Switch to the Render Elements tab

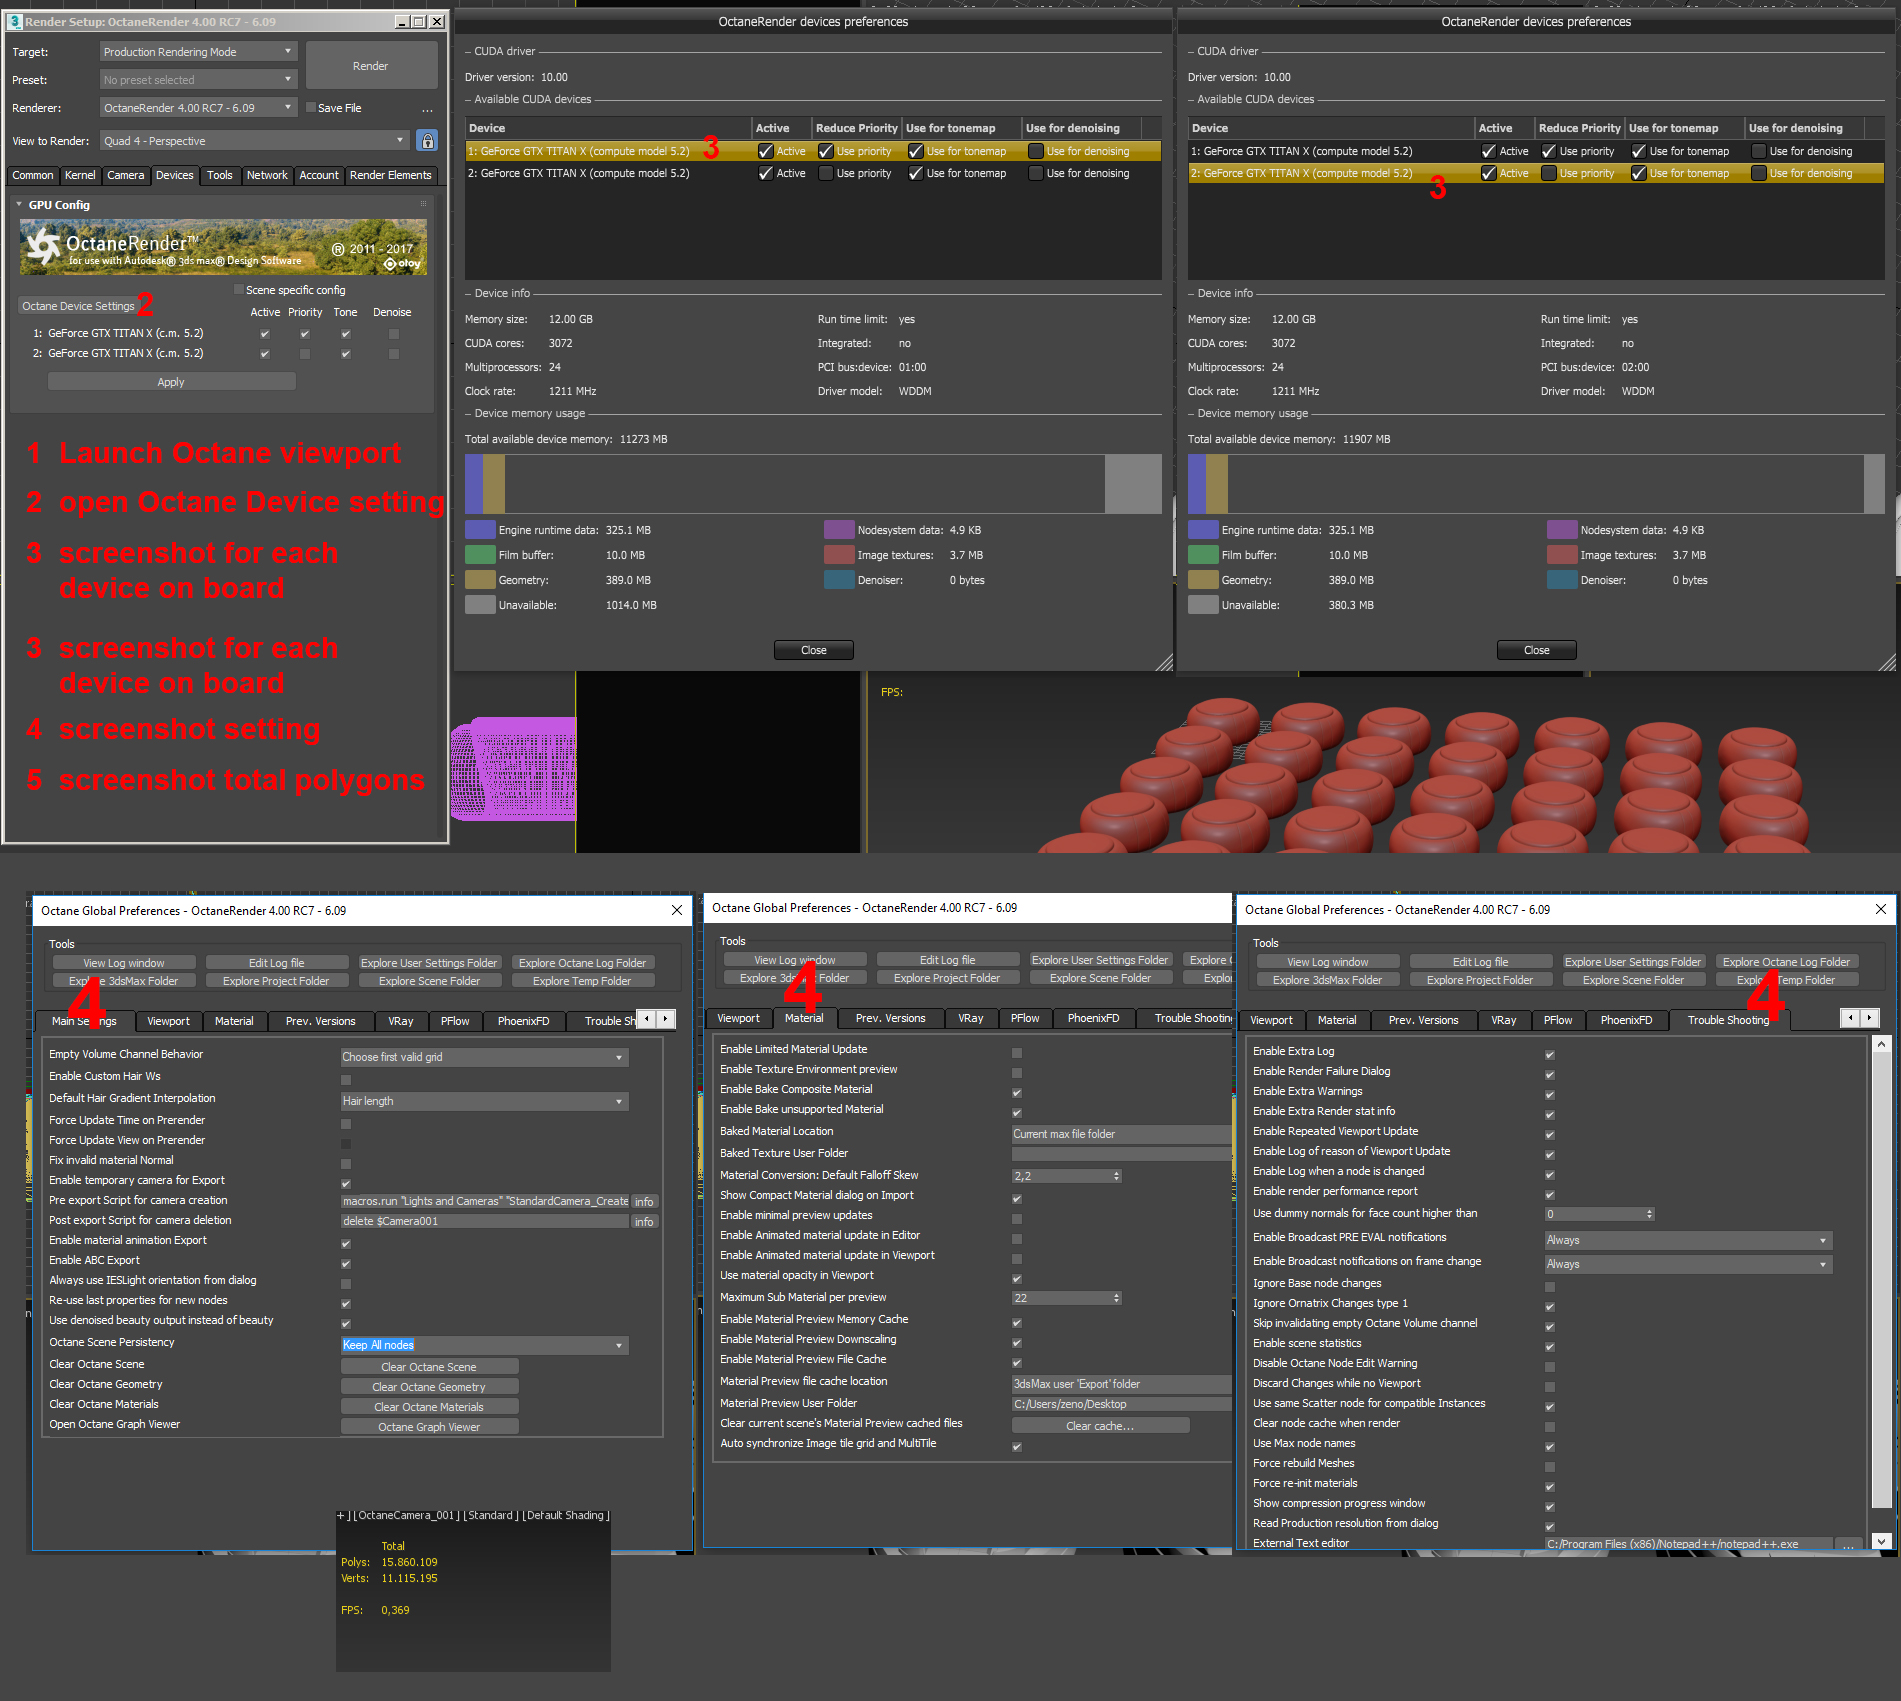pos(391,175)
